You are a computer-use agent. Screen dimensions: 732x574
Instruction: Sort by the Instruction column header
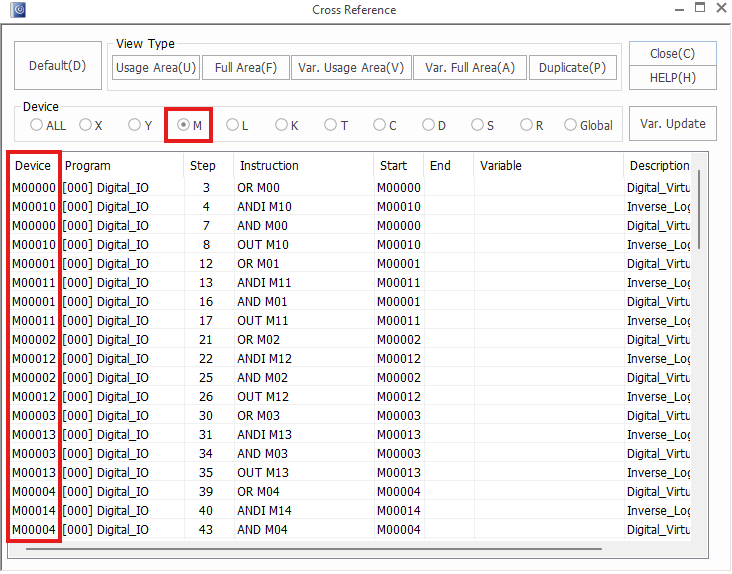269,165
